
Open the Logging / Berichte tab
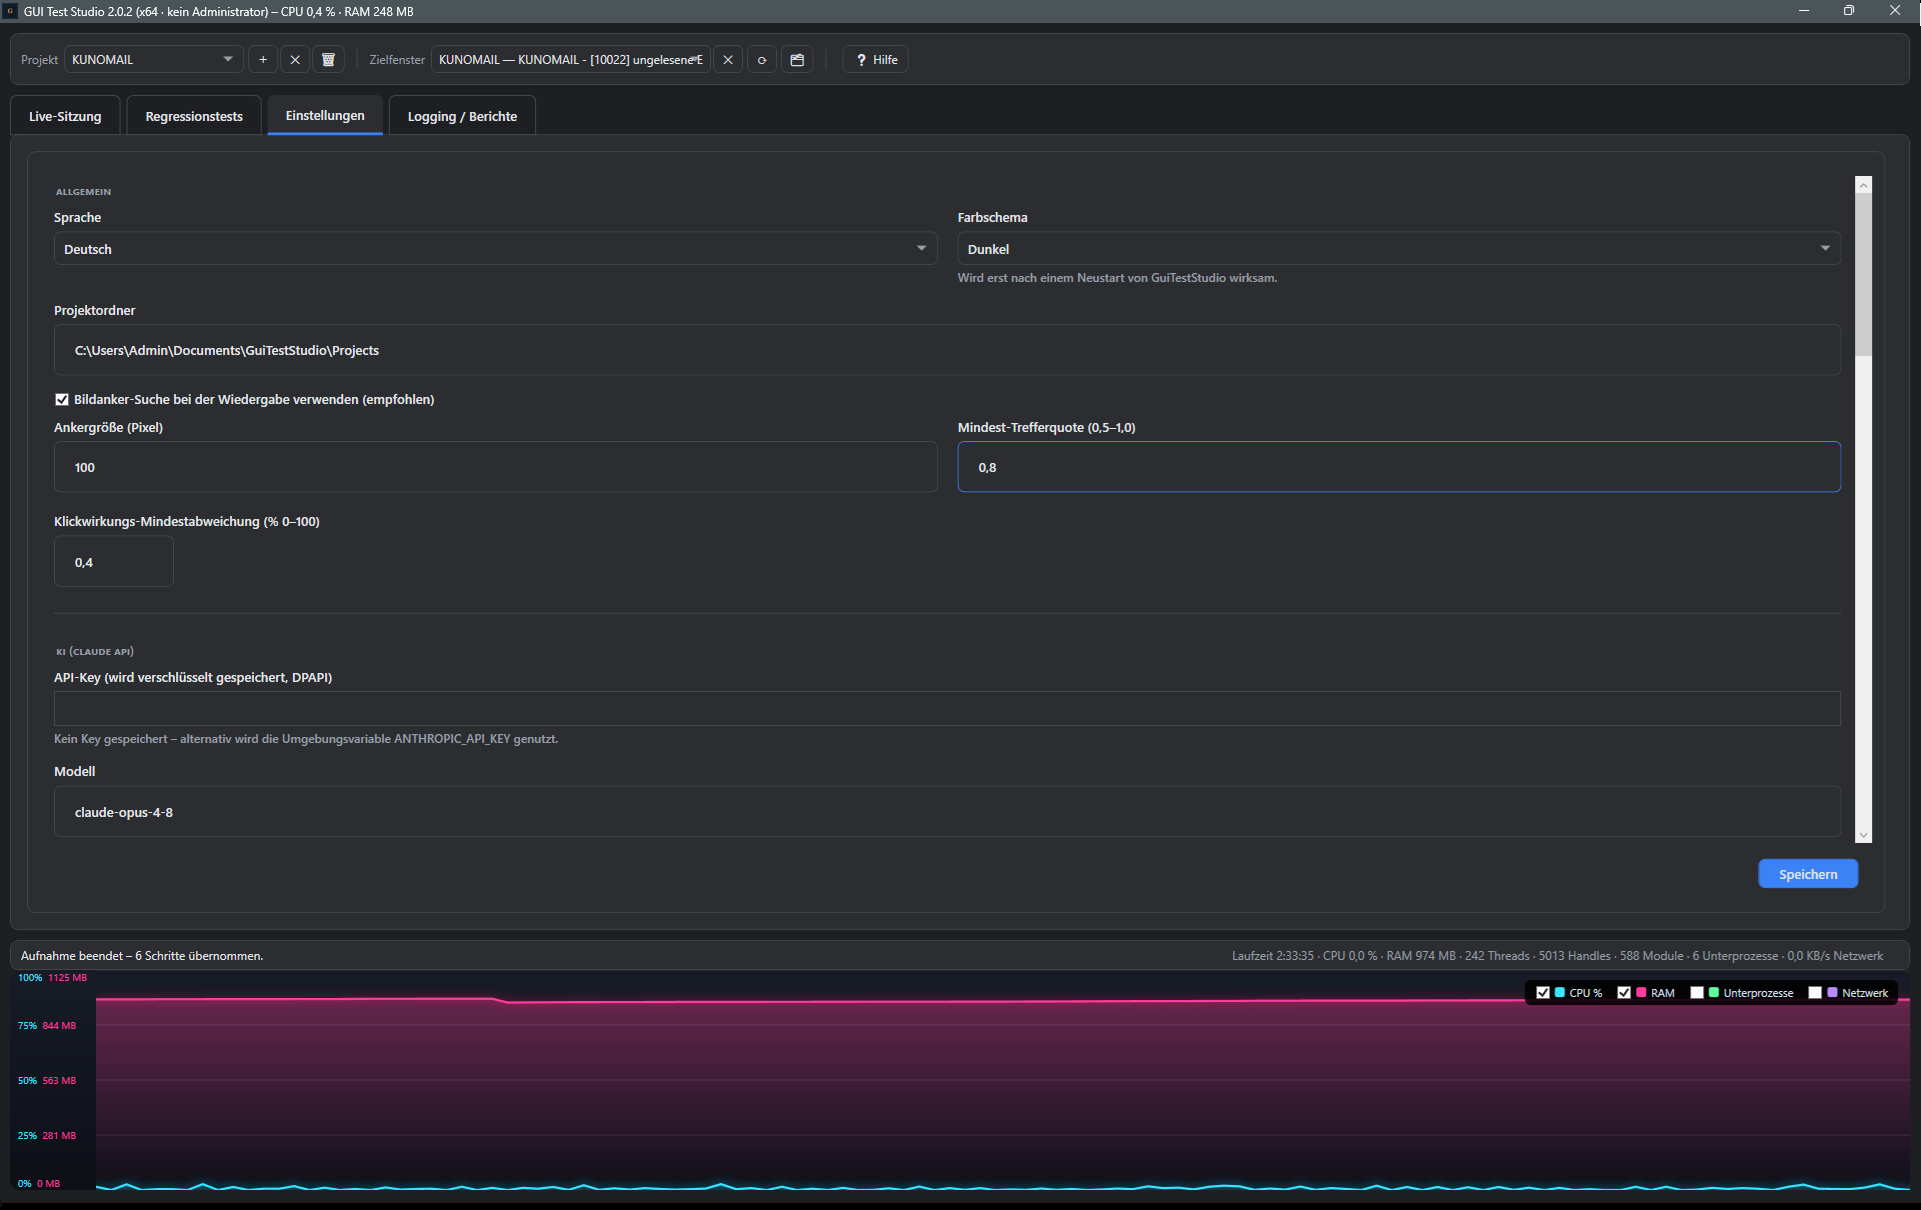pos(462,116)
